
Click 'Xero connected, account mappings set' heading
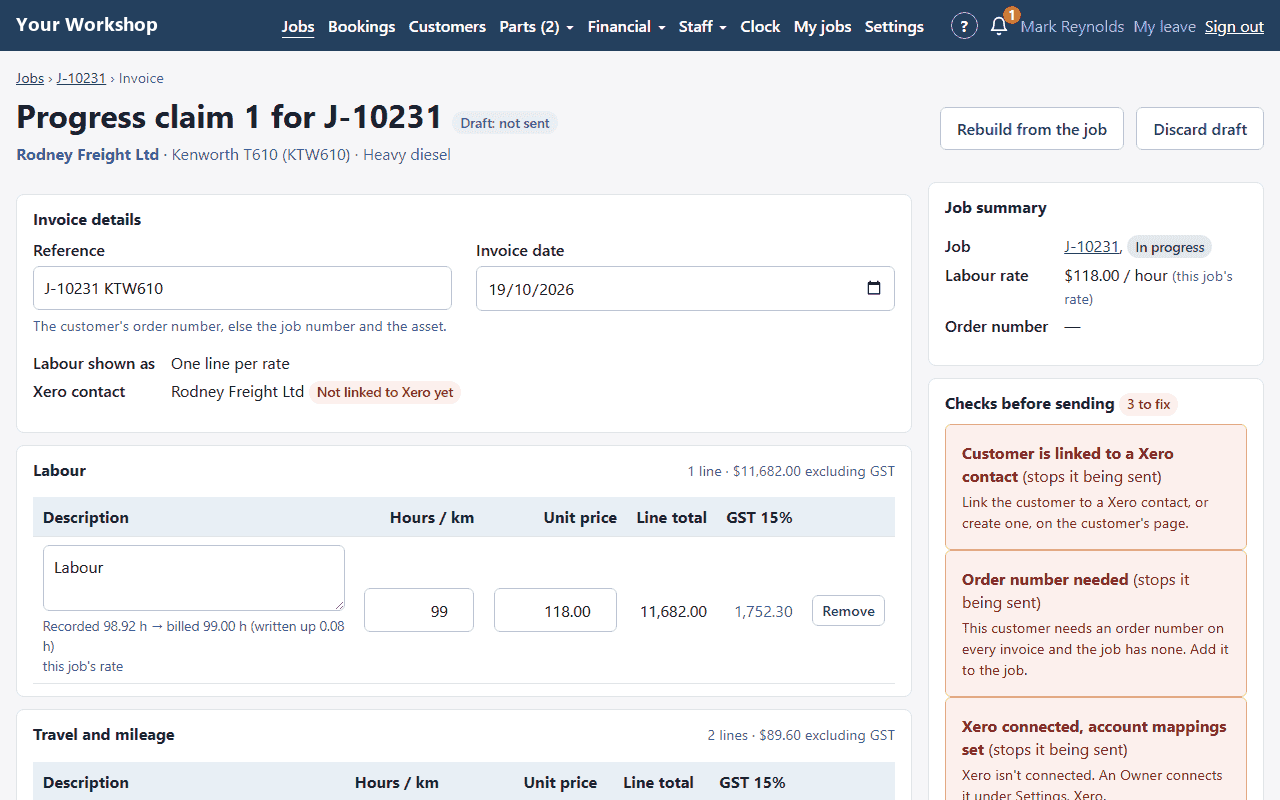1094,738
